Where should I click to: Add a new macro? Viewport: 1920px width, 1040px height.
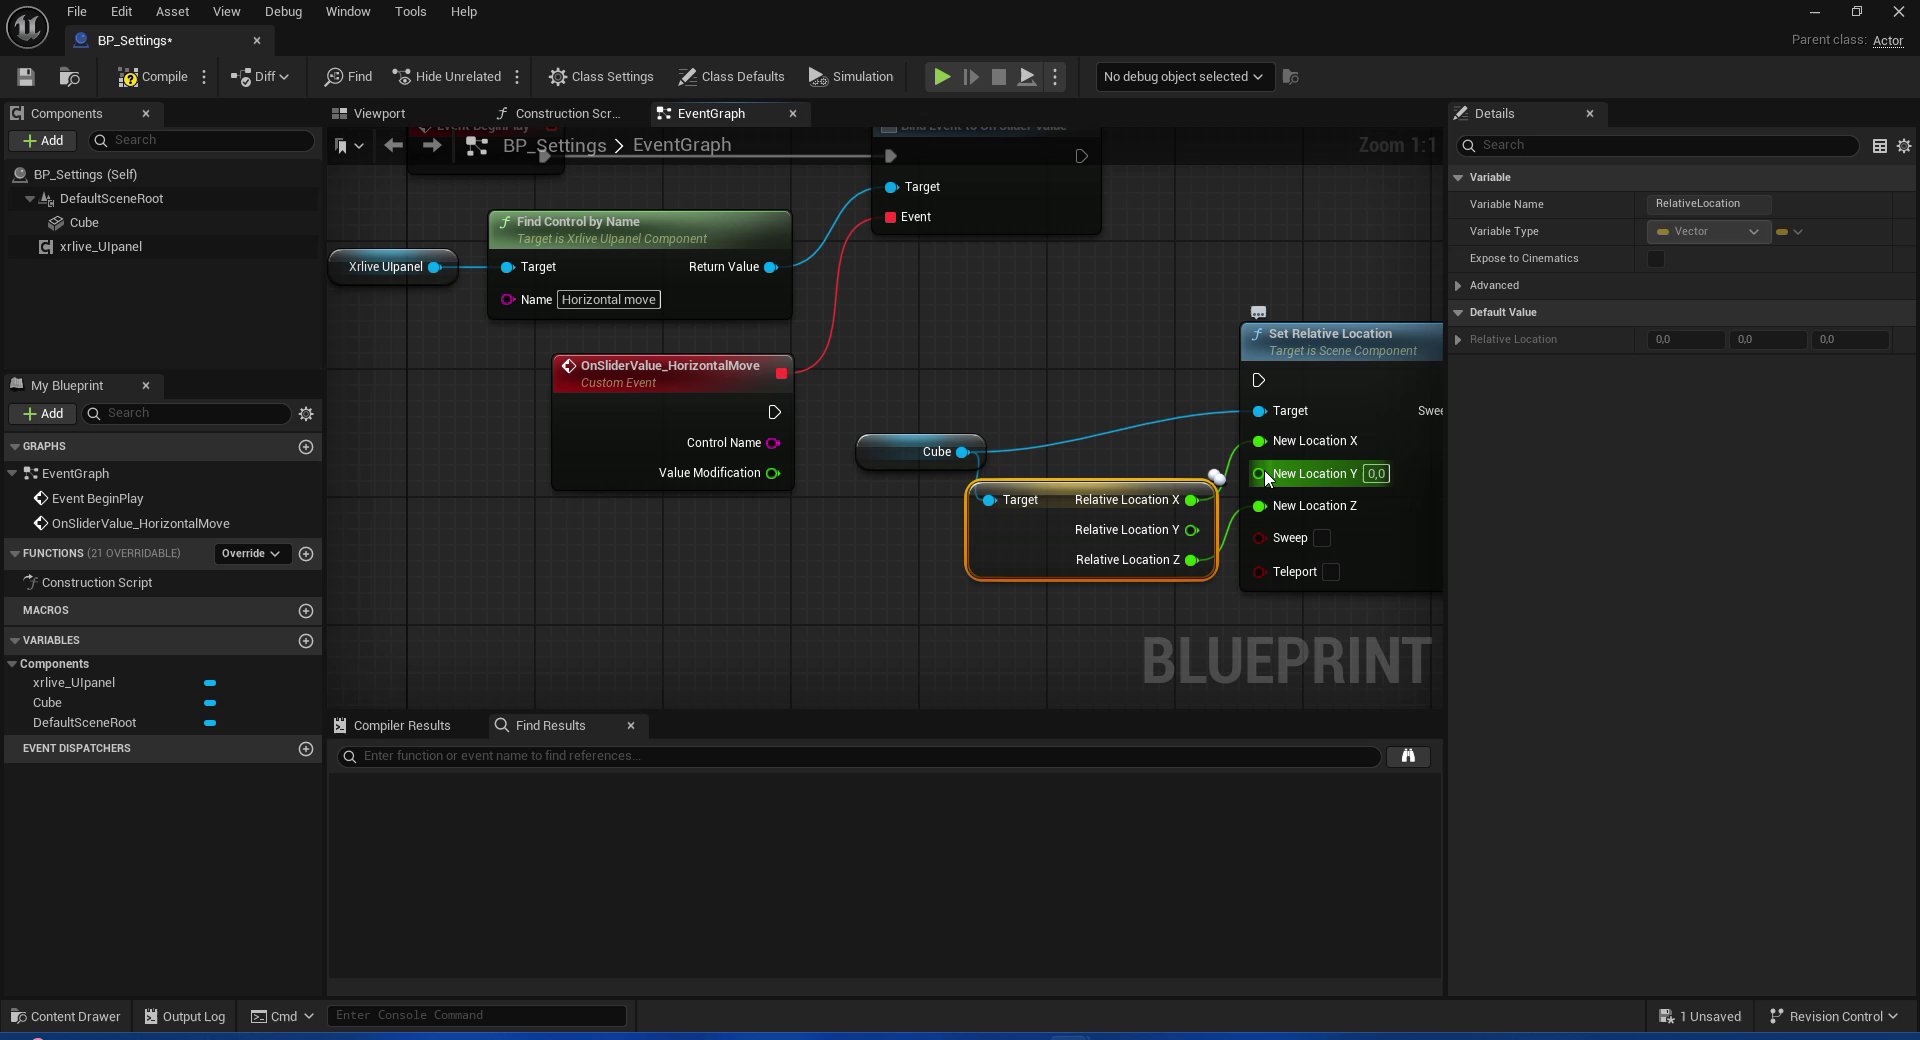pos(306,611)
